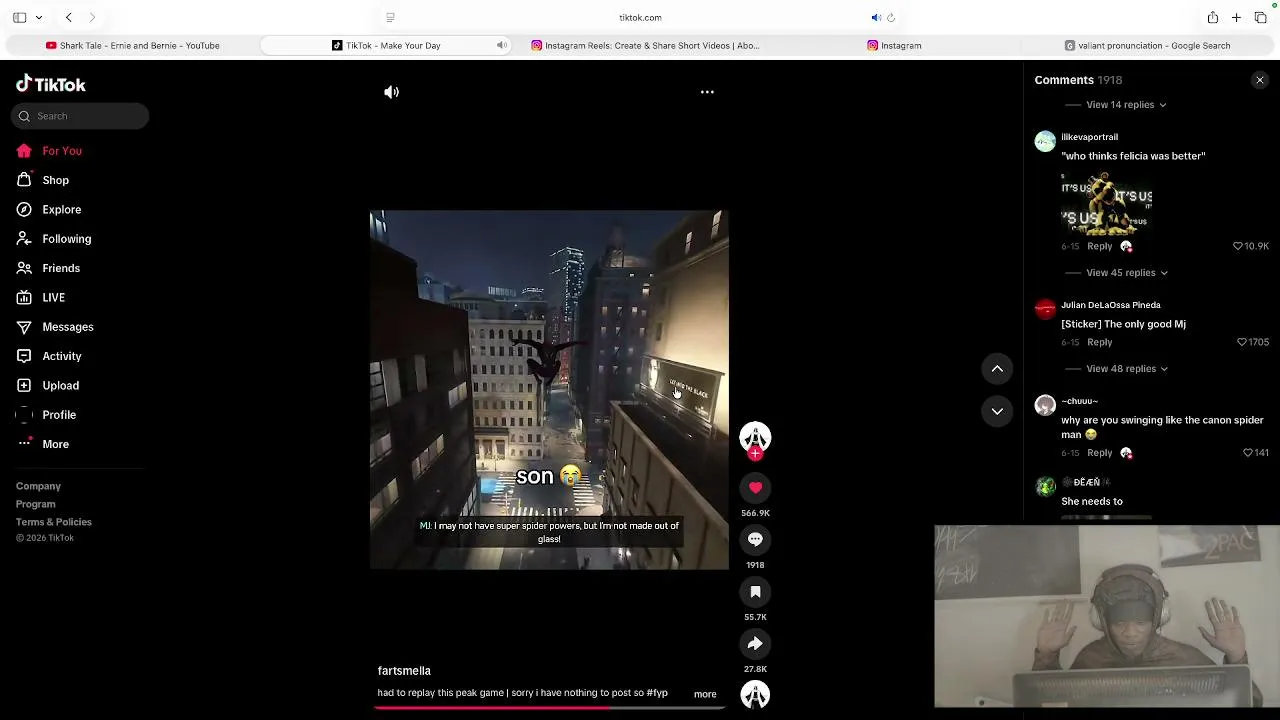Image resolution: width=1280 pixels, height=720 pixels.
Task: Open the Following feed
Action: pyautogui.click(x=54, y=239)
